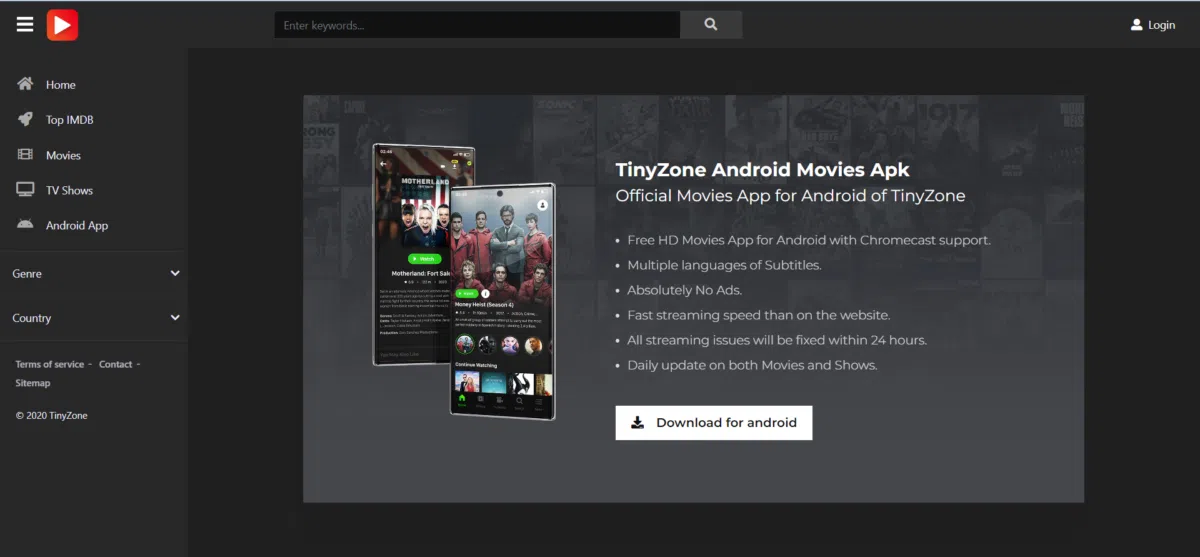This screenshot has width=1200, height=557.
Task: Click the download arrow icon
Action: pyautogui.click(x=637, y=422)
